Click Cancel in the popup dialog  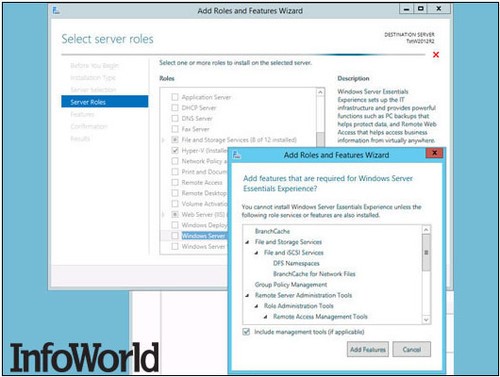pyautogui.click(x=412, y=349)
